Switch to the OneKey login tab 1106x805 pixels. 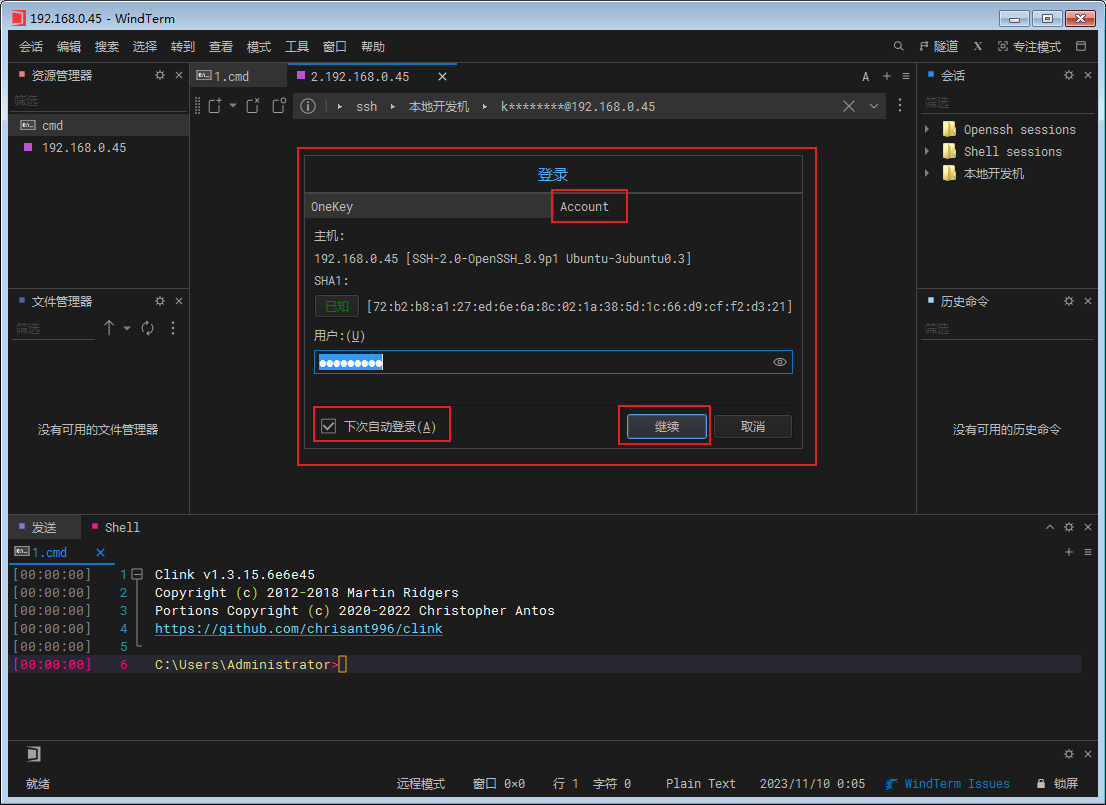point(332,207)
